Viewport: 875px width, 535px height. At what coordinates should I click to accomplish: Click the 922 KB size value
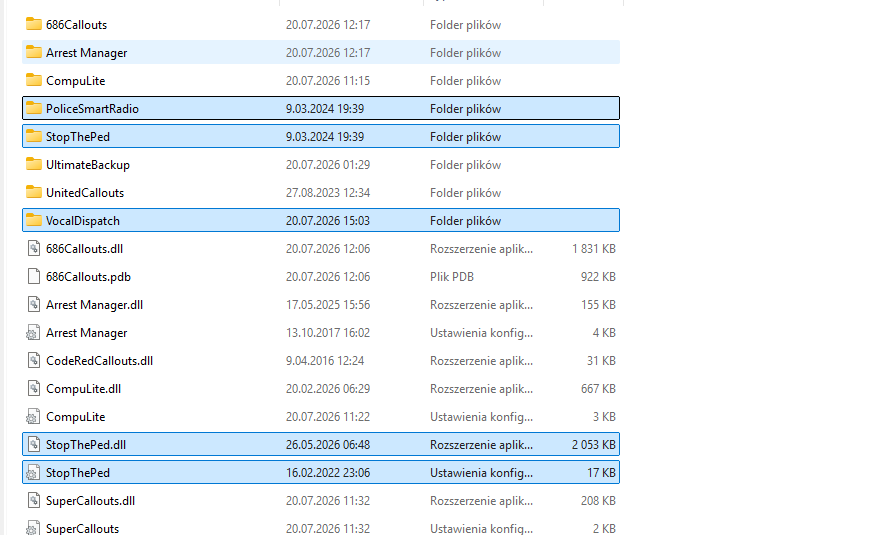[x=598, y=277]
